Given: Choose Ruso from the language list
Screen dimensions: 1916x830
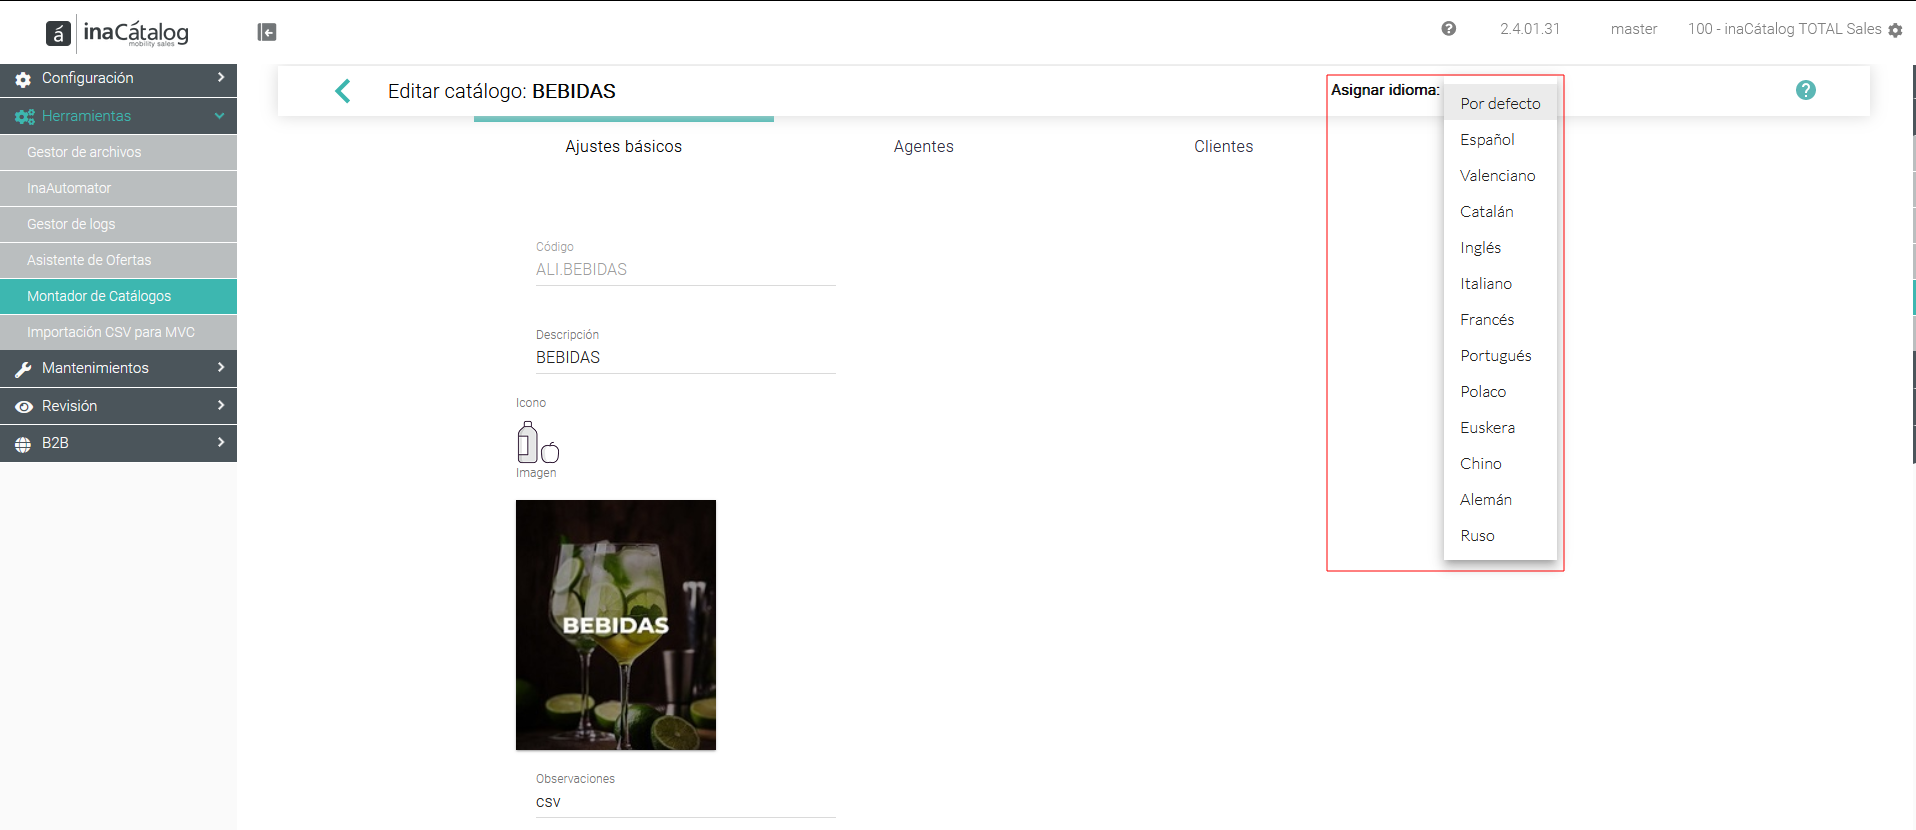Looking at the screenshot, I should (1500, 535).
